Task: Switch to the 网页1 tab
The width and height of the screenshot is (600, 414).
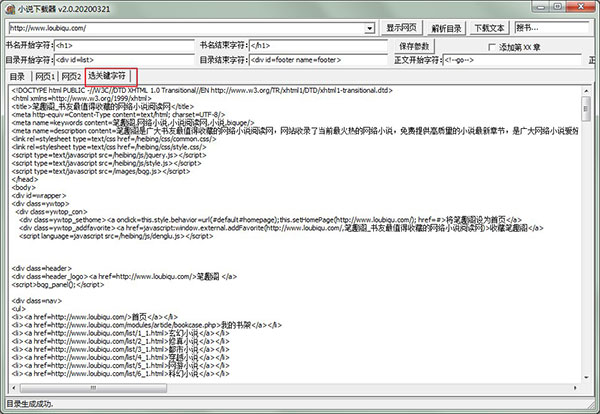Action: 45,77
